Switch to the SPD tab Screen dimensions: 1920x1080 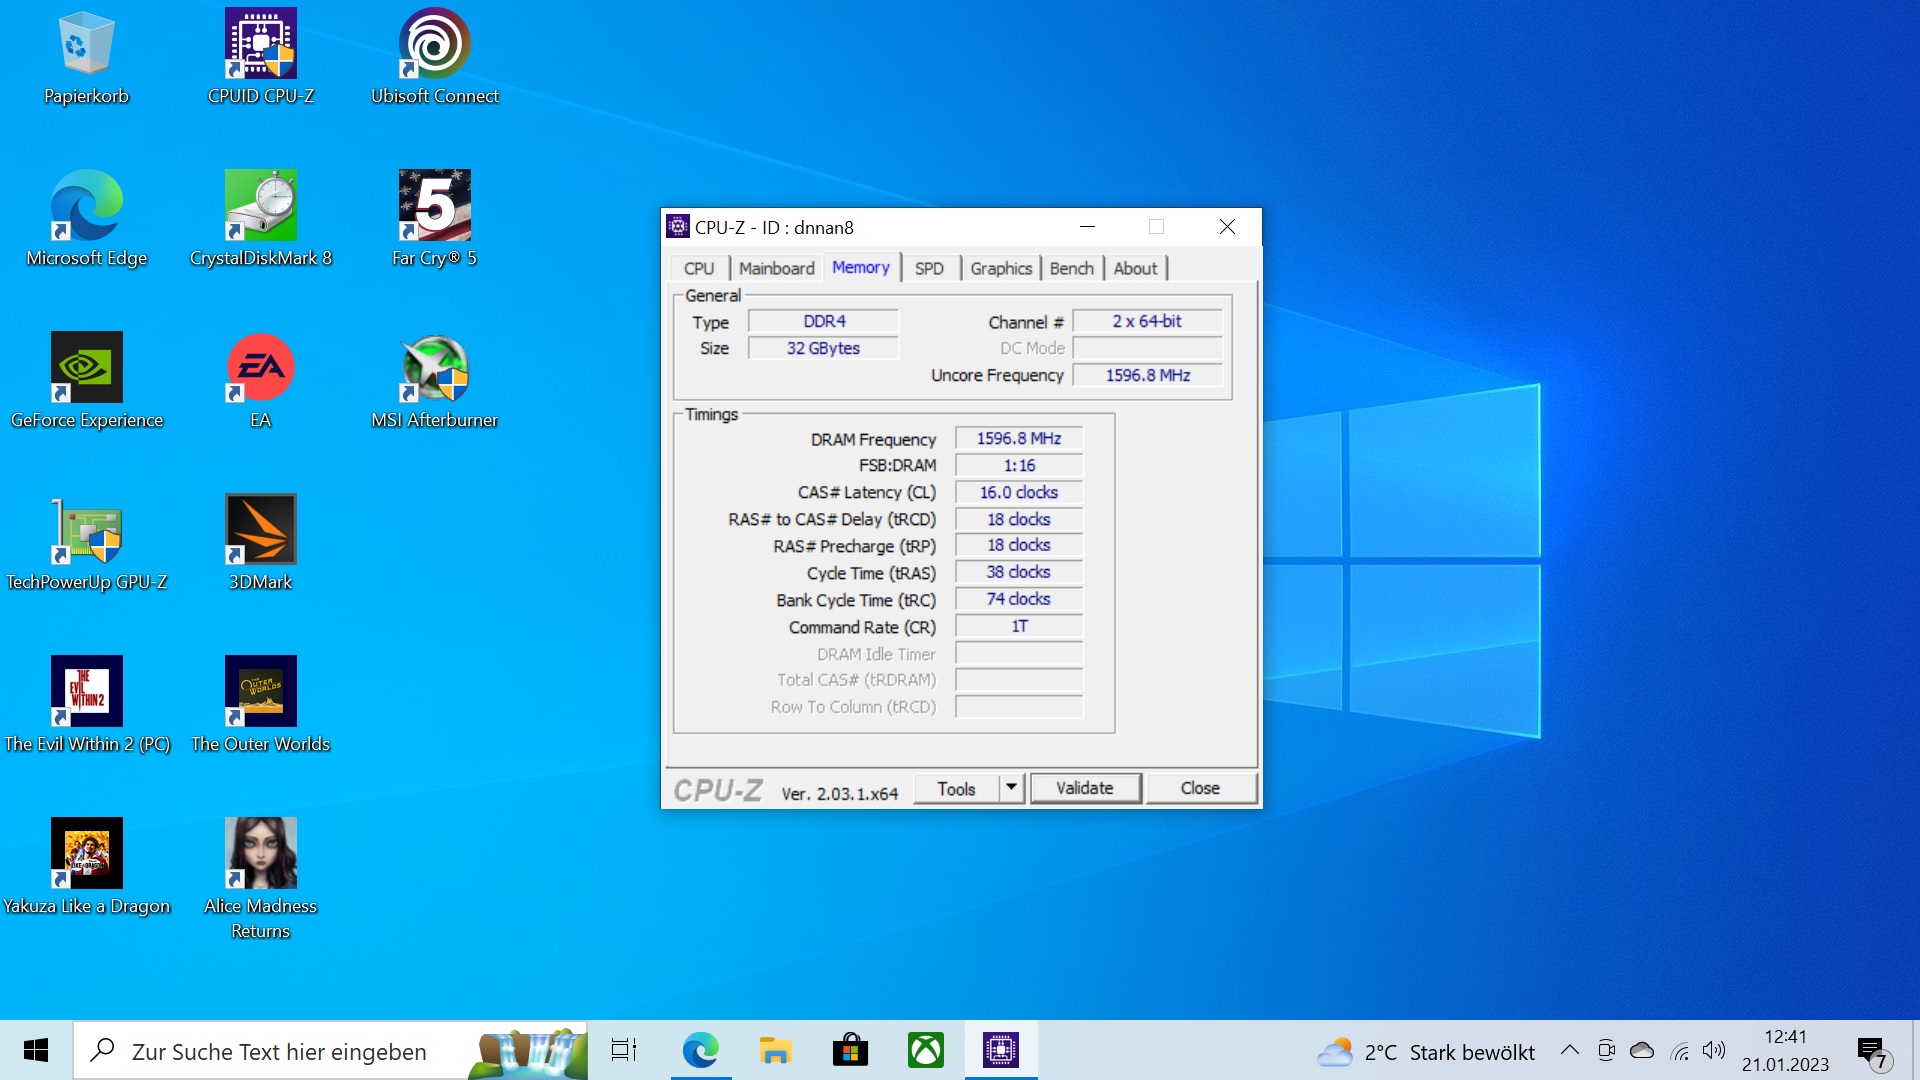tap(929, 268)
